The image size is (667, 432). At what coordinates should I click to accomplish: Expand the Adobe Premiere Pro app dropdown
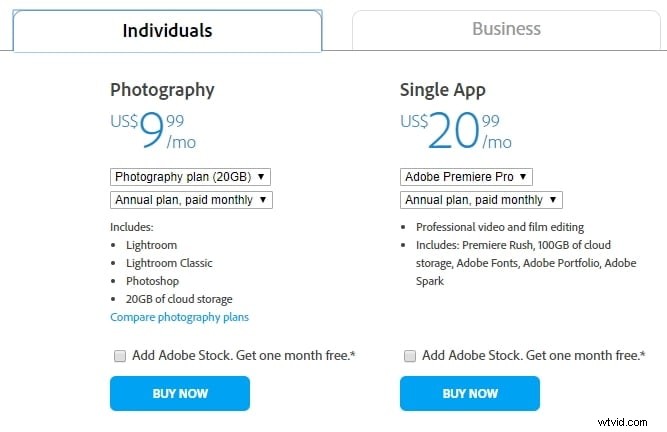(466, 177)
